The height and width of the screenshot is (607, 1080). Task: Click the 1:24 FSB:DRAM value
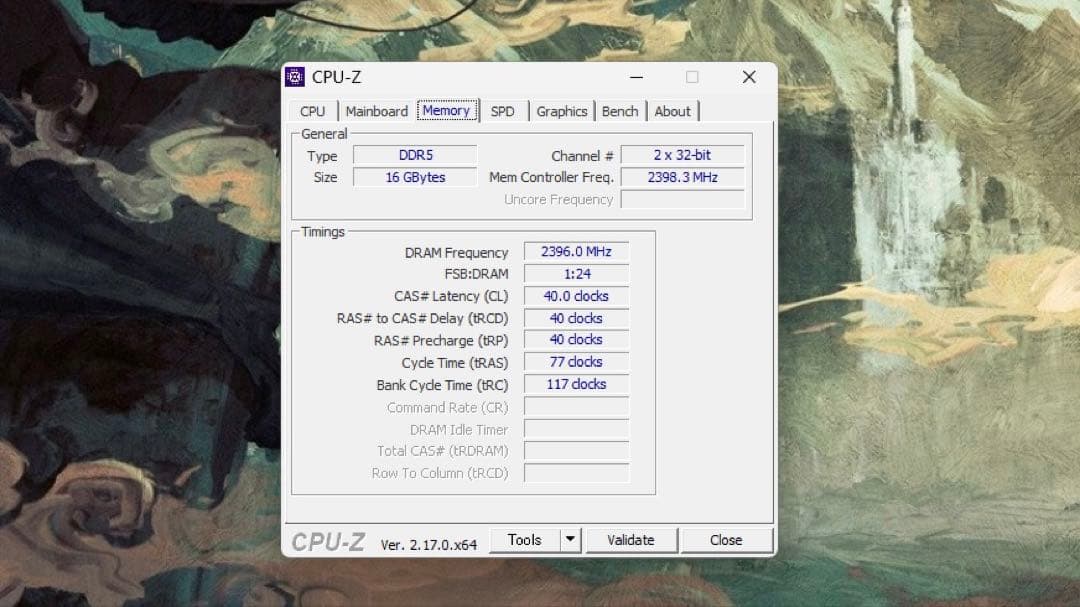tap(577, 274)
